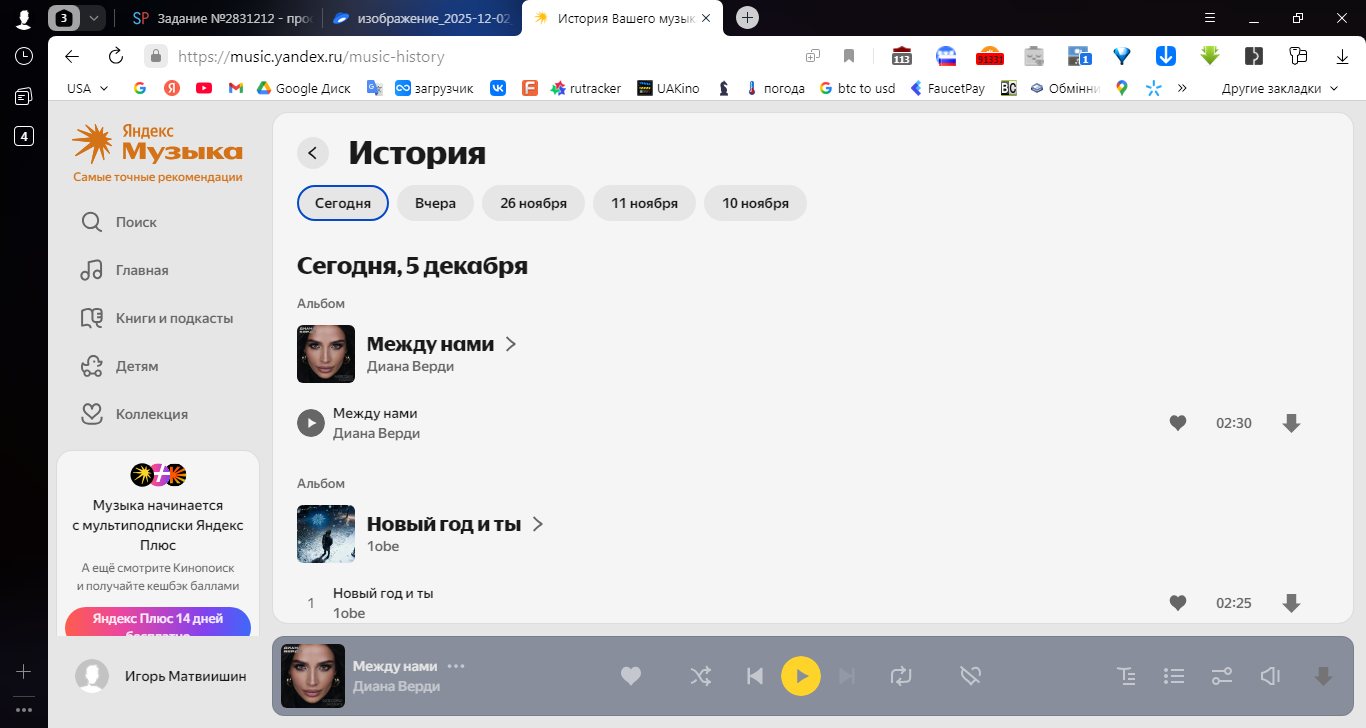
Task: Open the YouTube bookmark icon
Action: click(x=204, y=88)
